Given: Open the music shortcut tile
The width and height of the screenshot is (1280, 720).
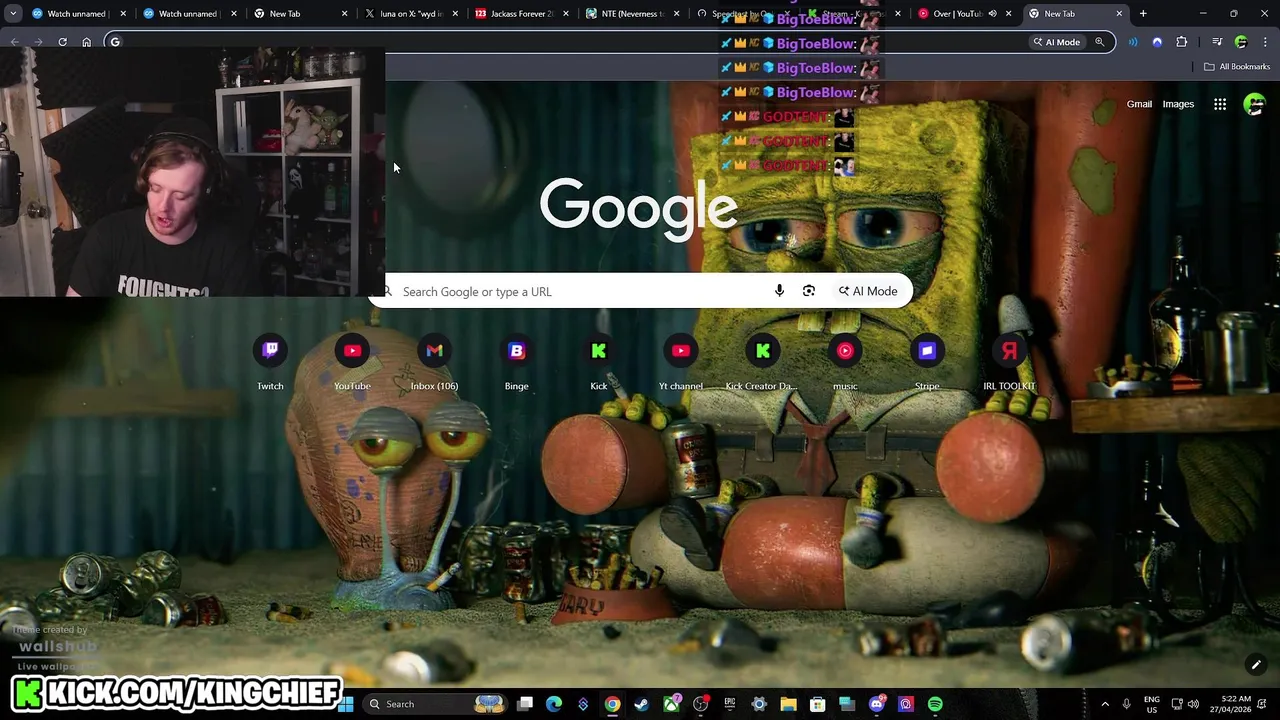Looking at the screenshot, I should (x=845, y=363).
